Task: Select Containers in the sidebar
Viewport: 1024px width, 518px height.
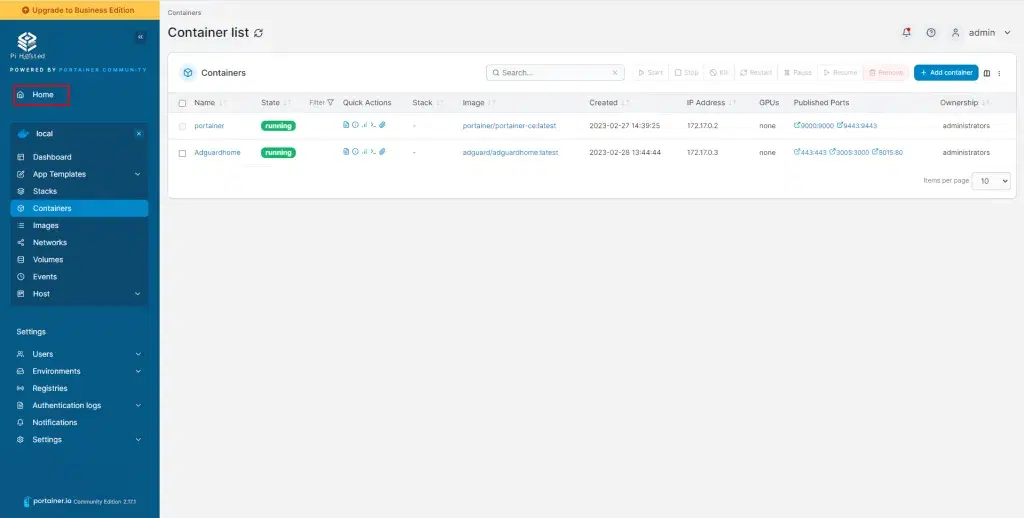Action: (79, 208)
